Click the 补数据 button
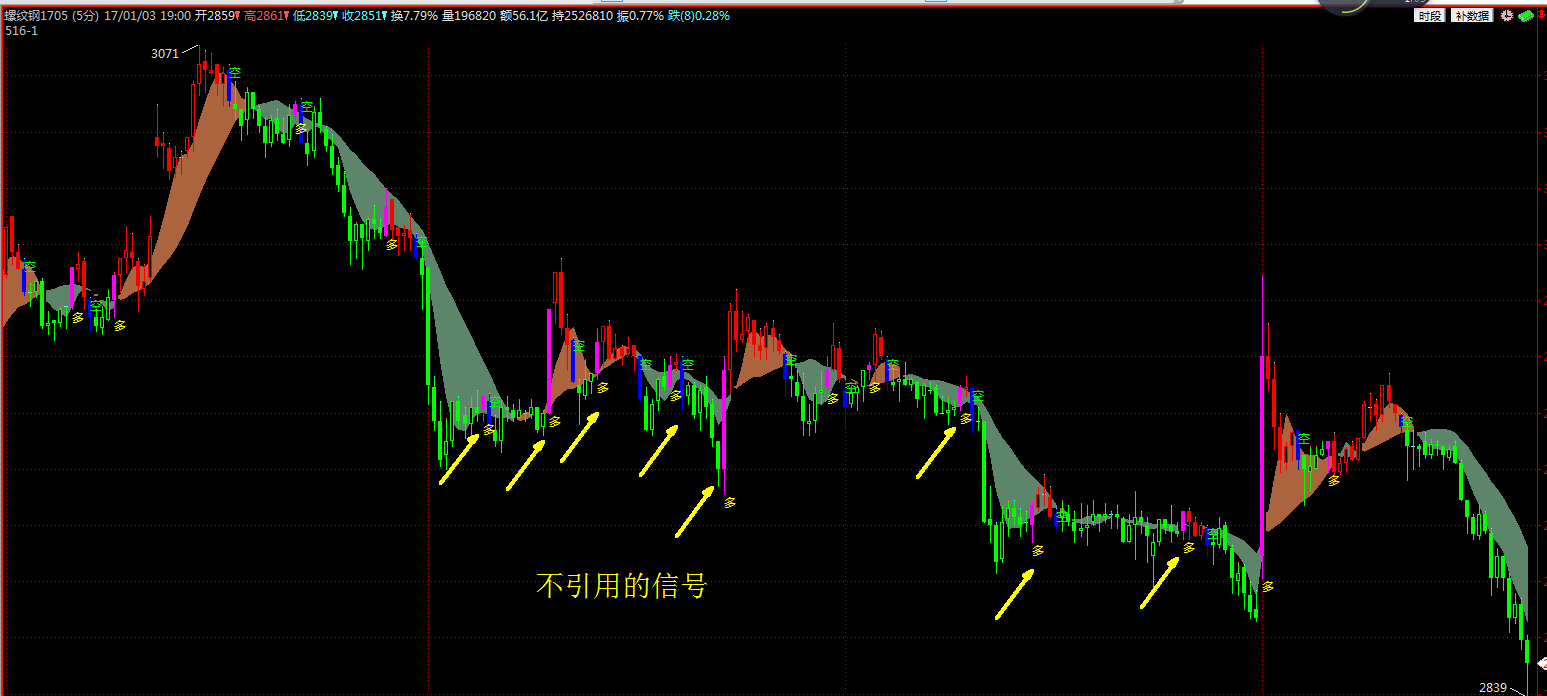The height and width of the screenshot is (696, 1547). (1473, 15)
